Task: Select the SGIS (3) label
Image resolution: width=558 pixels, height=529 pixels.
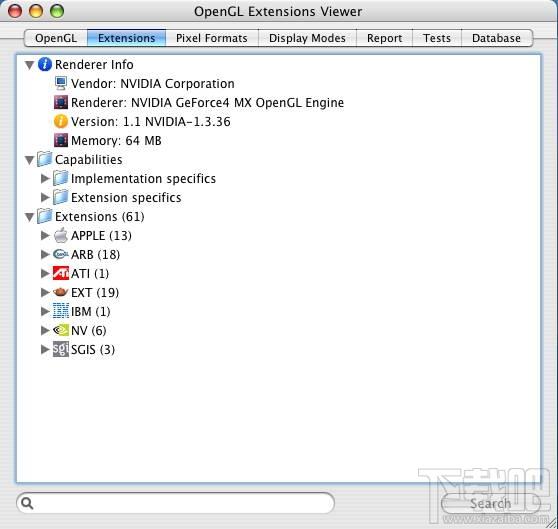Action: pyautogui.click(x=93, y=350)
